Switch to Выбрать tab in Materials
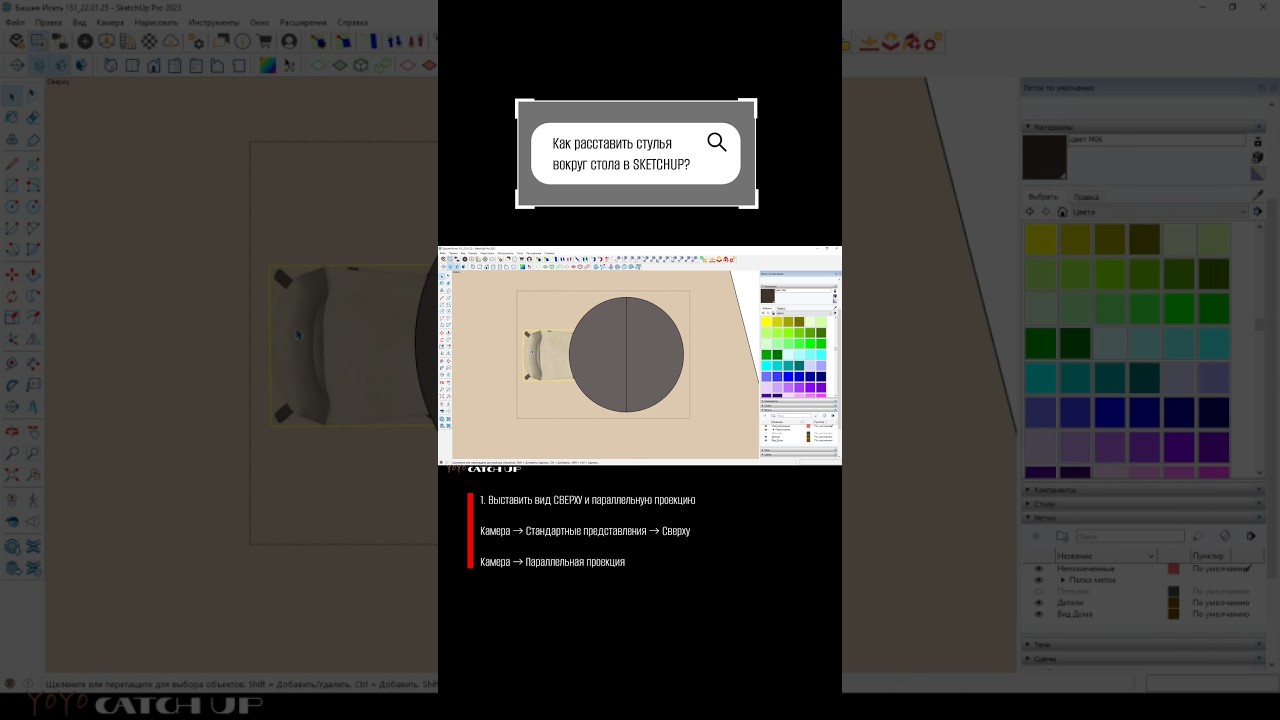1280x720 pixels. point(1043,197)
